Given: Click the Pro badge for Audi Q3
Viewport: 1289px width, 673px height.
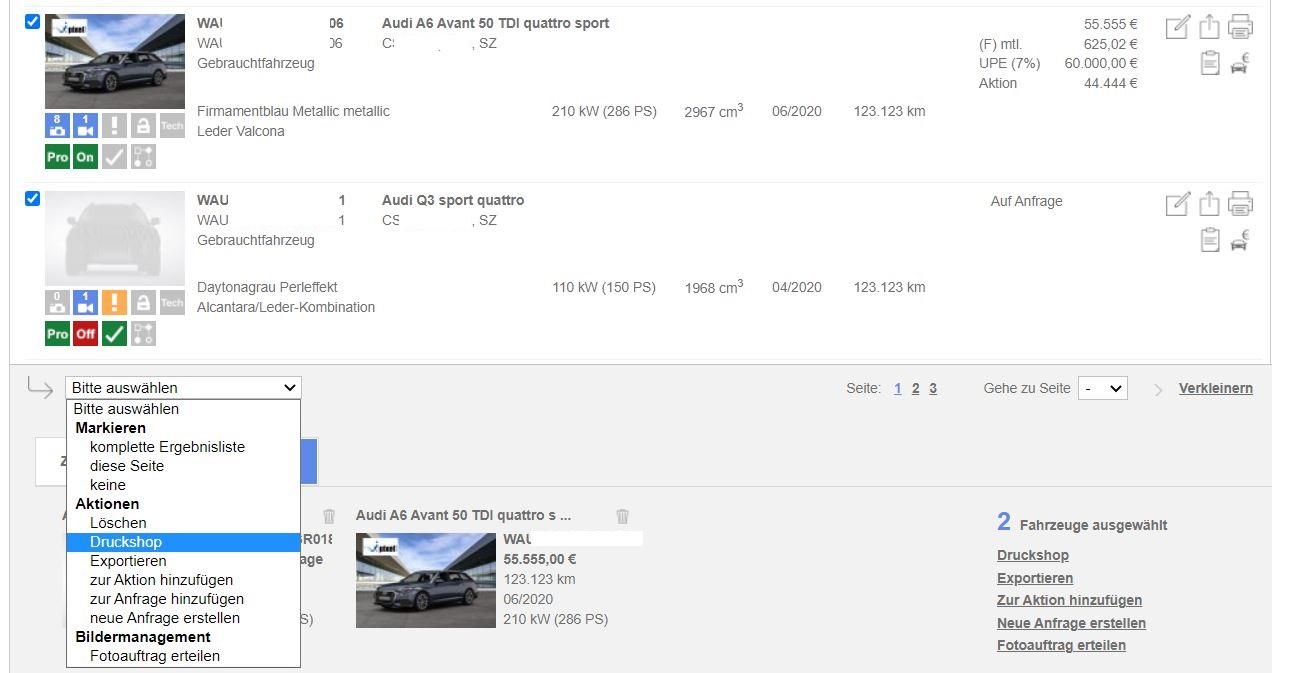Looking at the screenshot, I should point(57,334).
